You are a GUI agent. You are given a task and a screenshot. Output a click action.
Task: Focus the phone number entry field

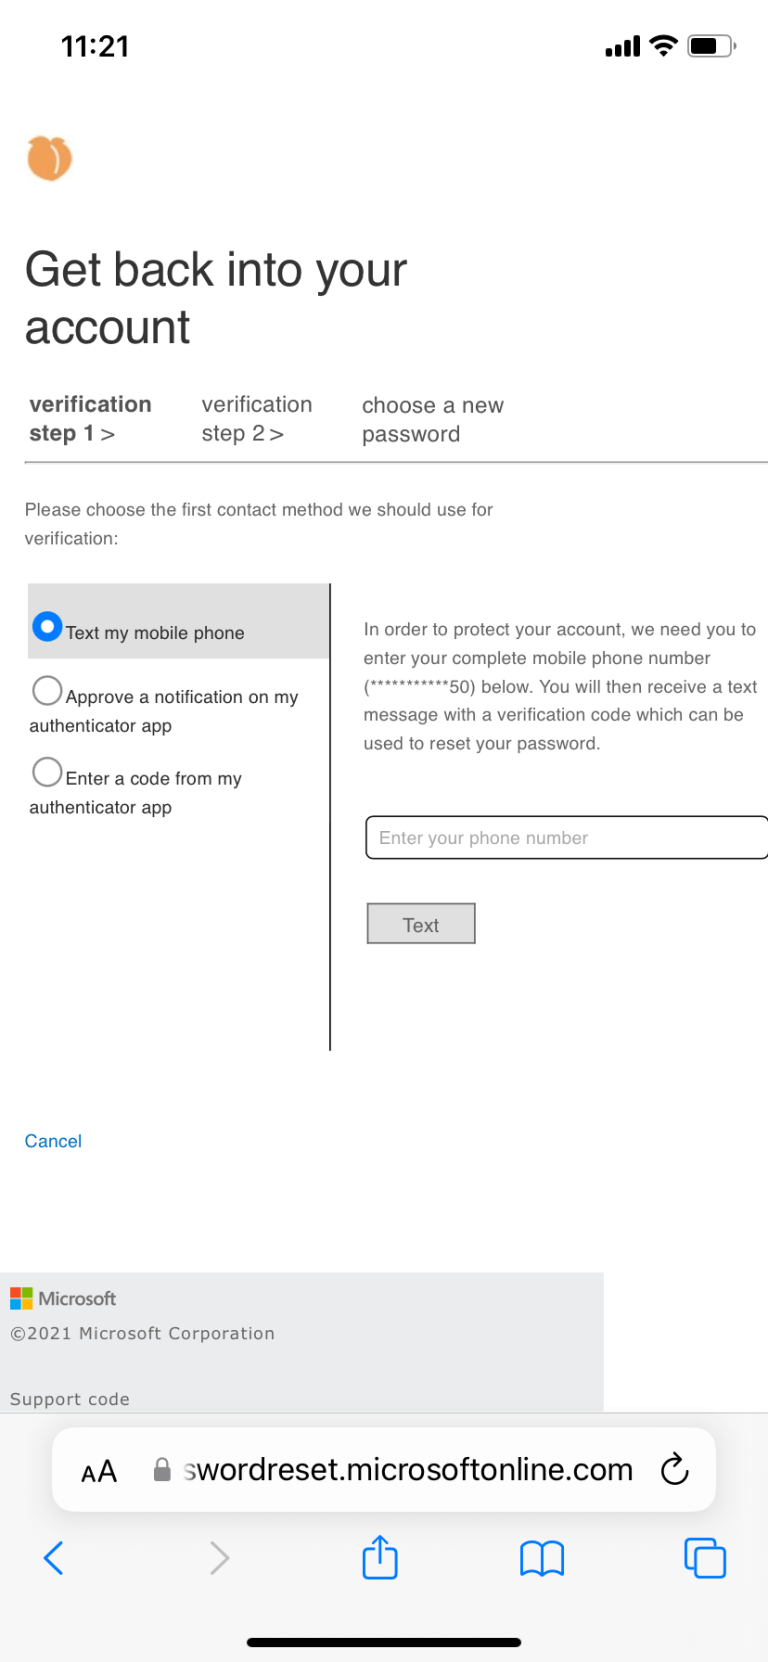[560, 837]
